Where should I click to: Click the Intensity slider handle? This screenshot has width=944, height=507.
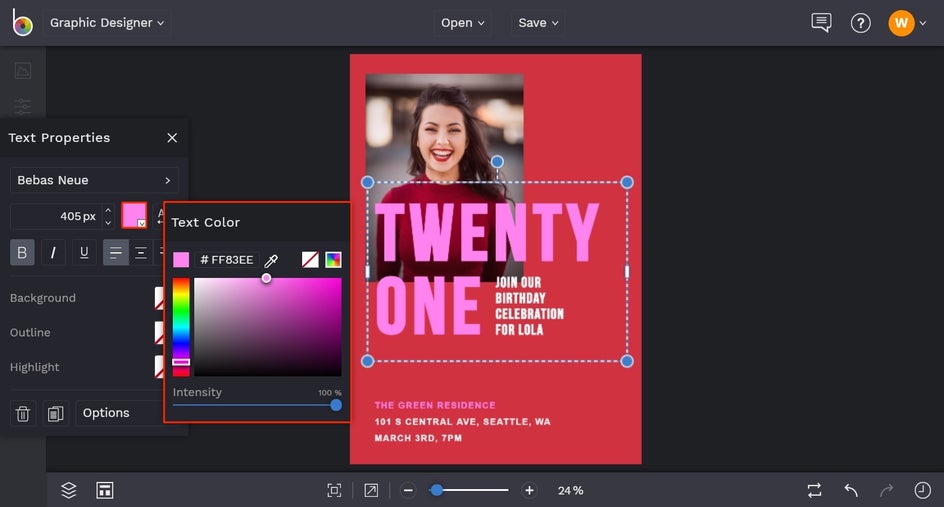[336, 405]
